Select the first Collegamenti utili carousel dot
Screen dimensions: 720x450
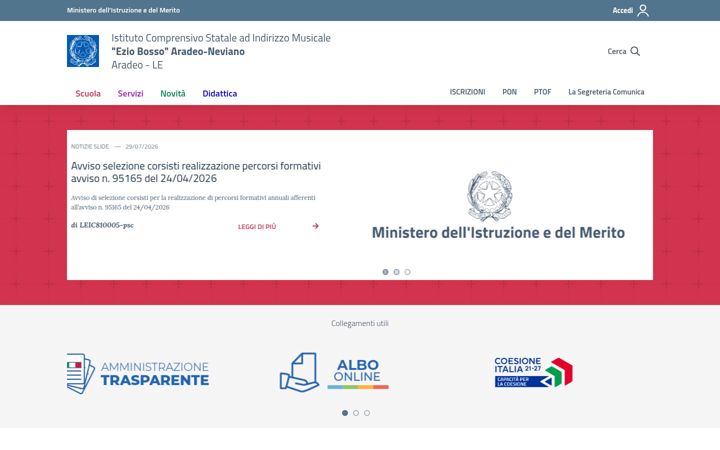tap(345, 413)
